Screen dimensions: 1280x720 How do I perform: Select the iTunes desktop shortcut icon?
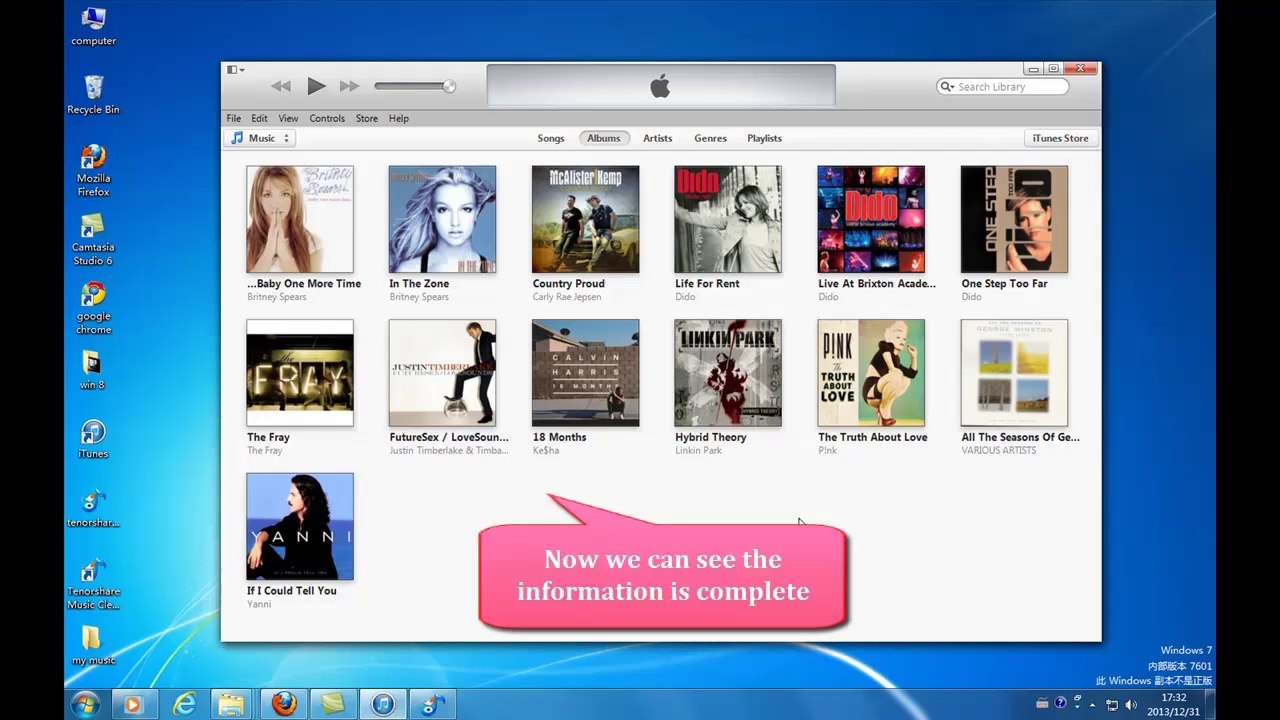point(93,439)
